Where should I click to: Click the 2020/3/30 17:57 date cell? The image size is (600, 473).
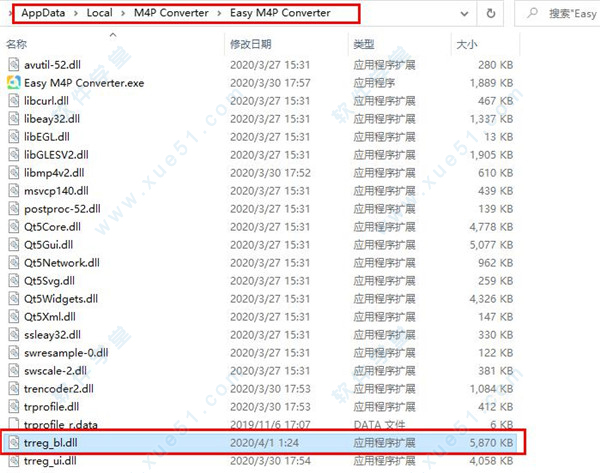[x=270, y=82]
